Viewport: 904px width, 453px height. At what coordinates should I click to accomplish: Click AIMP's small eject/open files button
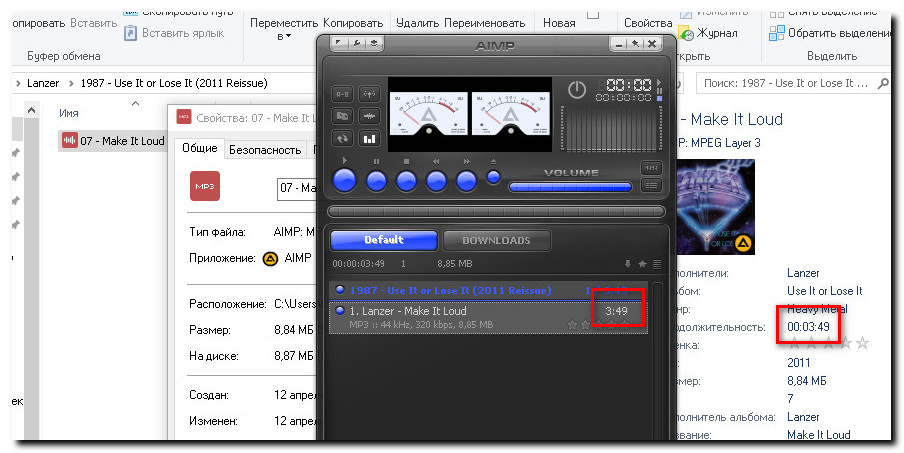pos(494,178)
